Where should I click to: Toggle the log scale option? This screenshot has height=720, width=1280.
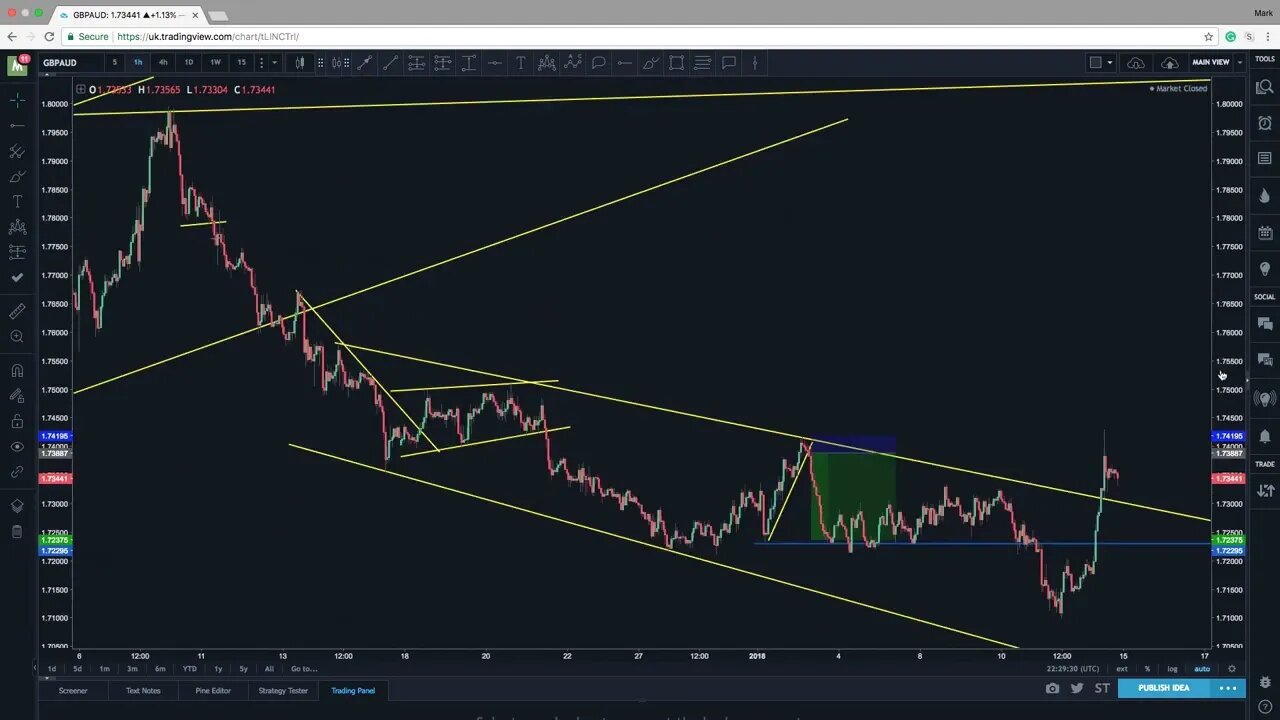point(1172,669)
